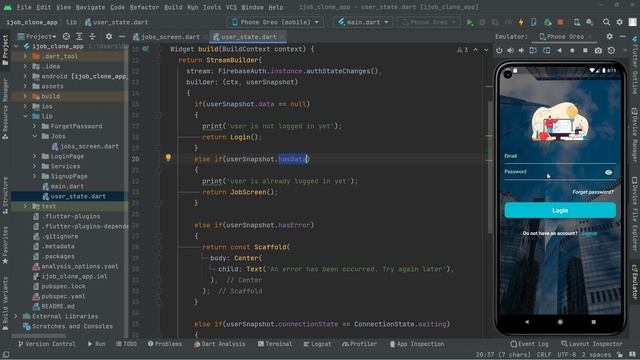Toggle the Structure tool window stripe
The height and width of the screenshot is (360, 640).
pos(5,195)
